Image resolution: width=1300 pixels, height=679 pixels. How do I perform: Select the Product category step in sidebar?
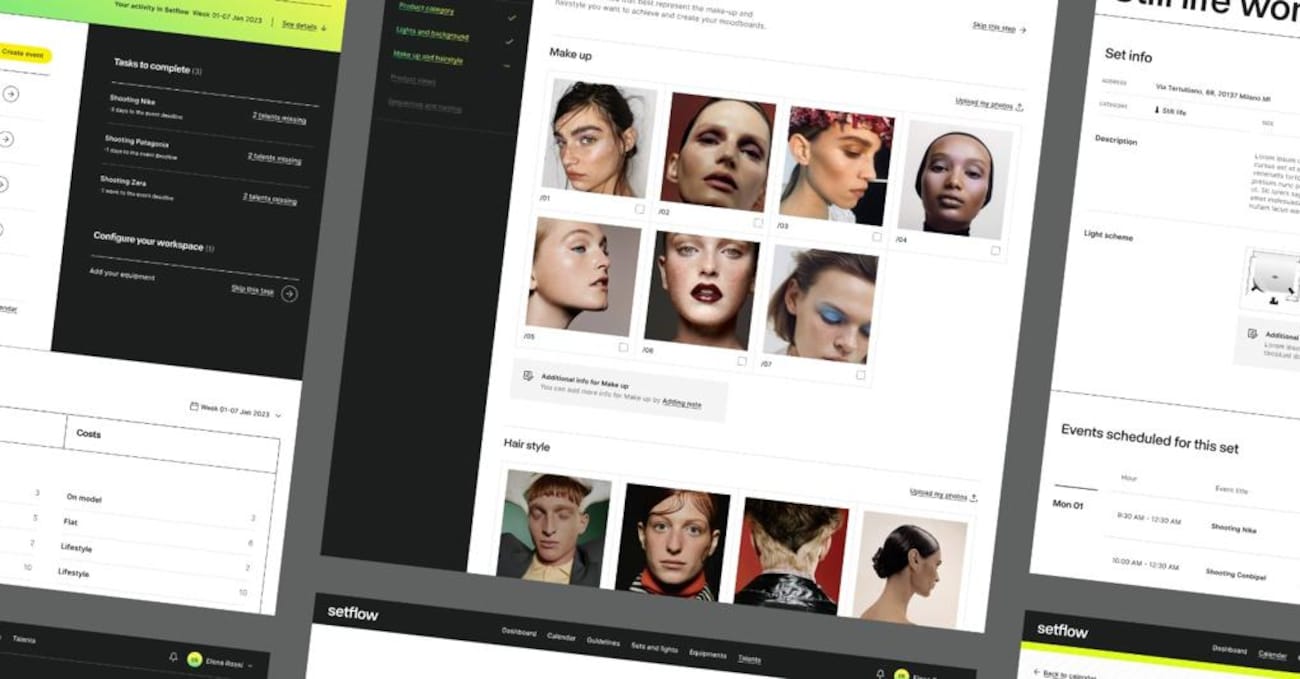pos(426,9)
